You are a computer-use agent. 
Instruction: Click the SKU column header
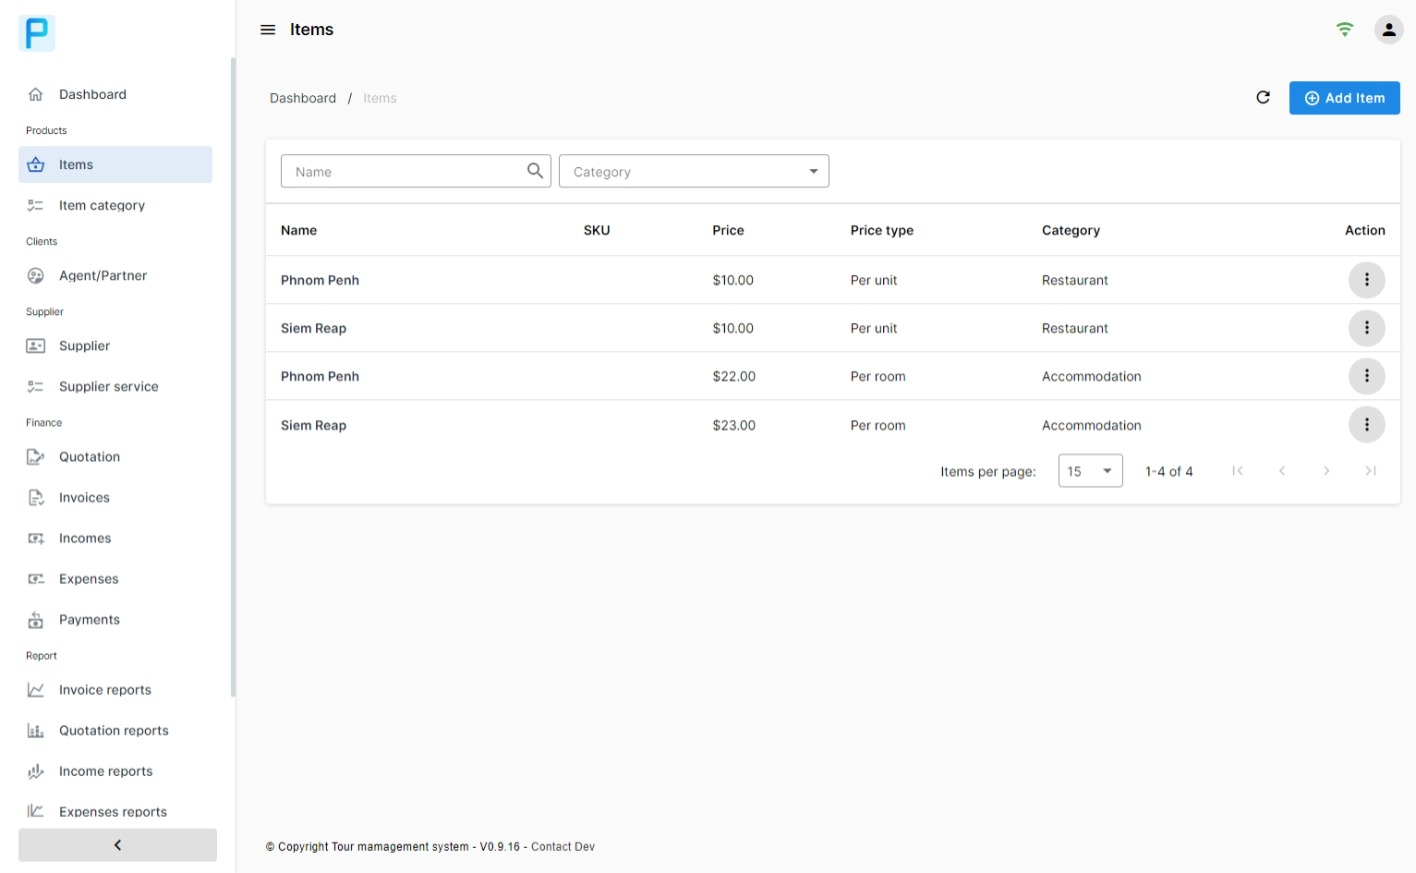pyautogui.click(x=597, y=230)
